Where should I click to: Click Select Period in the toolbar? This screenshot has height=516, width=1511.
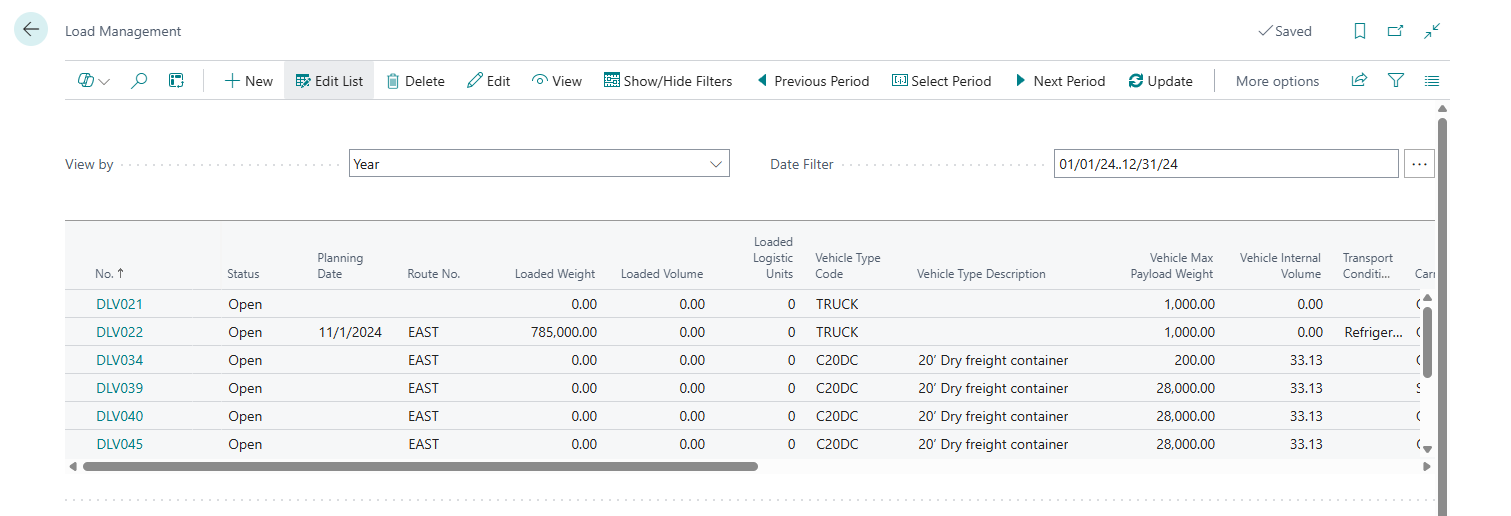(x=941, y=81)
